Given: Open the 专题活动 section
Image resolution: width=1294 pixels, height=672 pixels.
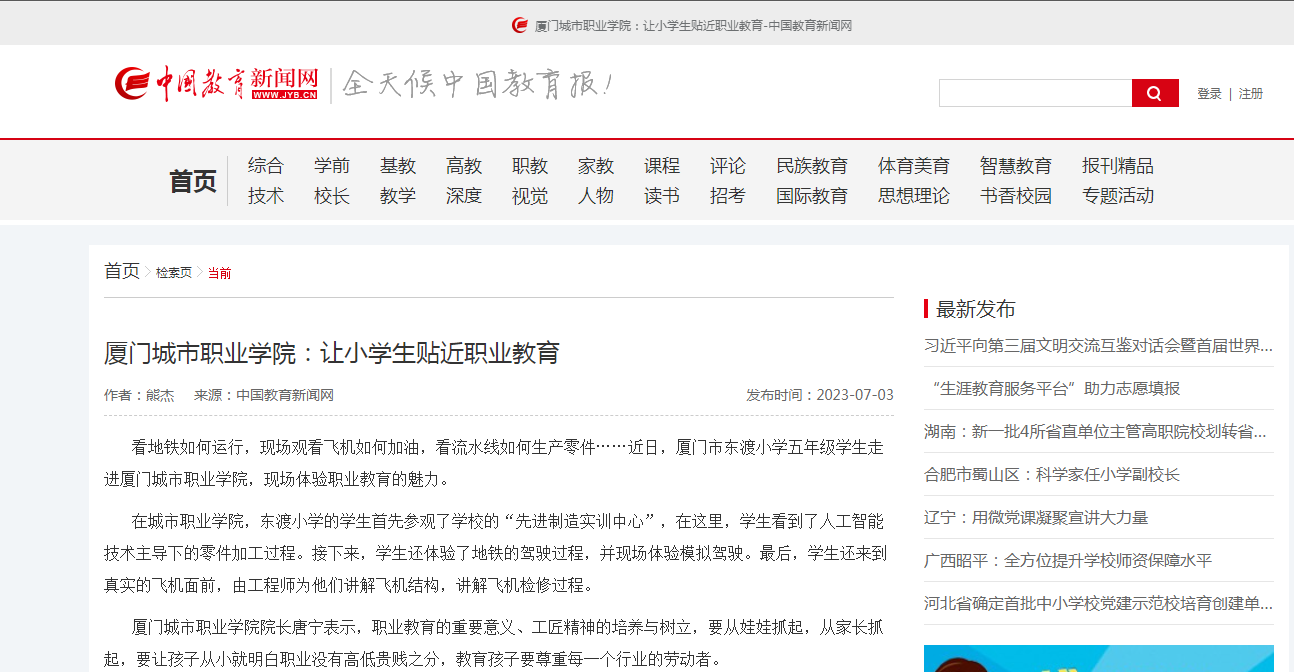Looking at the screenshot, I should [1118, 196].
